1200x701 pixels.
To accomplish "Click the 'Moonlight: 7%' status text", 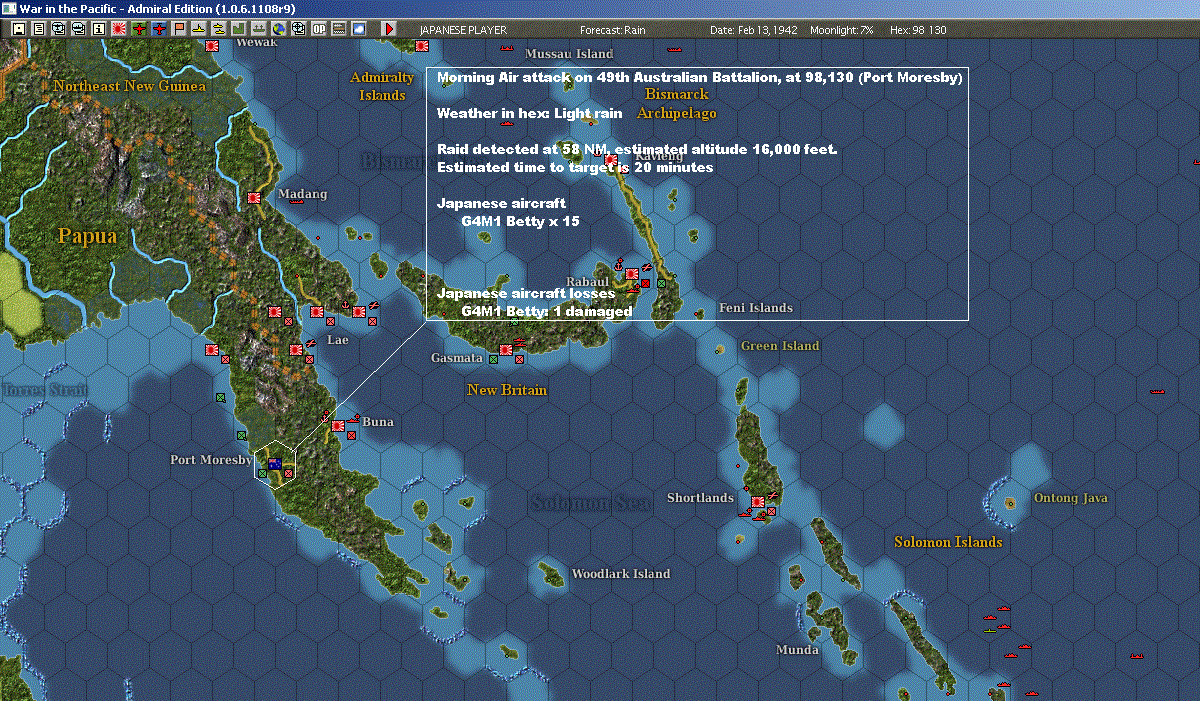I will (x=842, y=30).
